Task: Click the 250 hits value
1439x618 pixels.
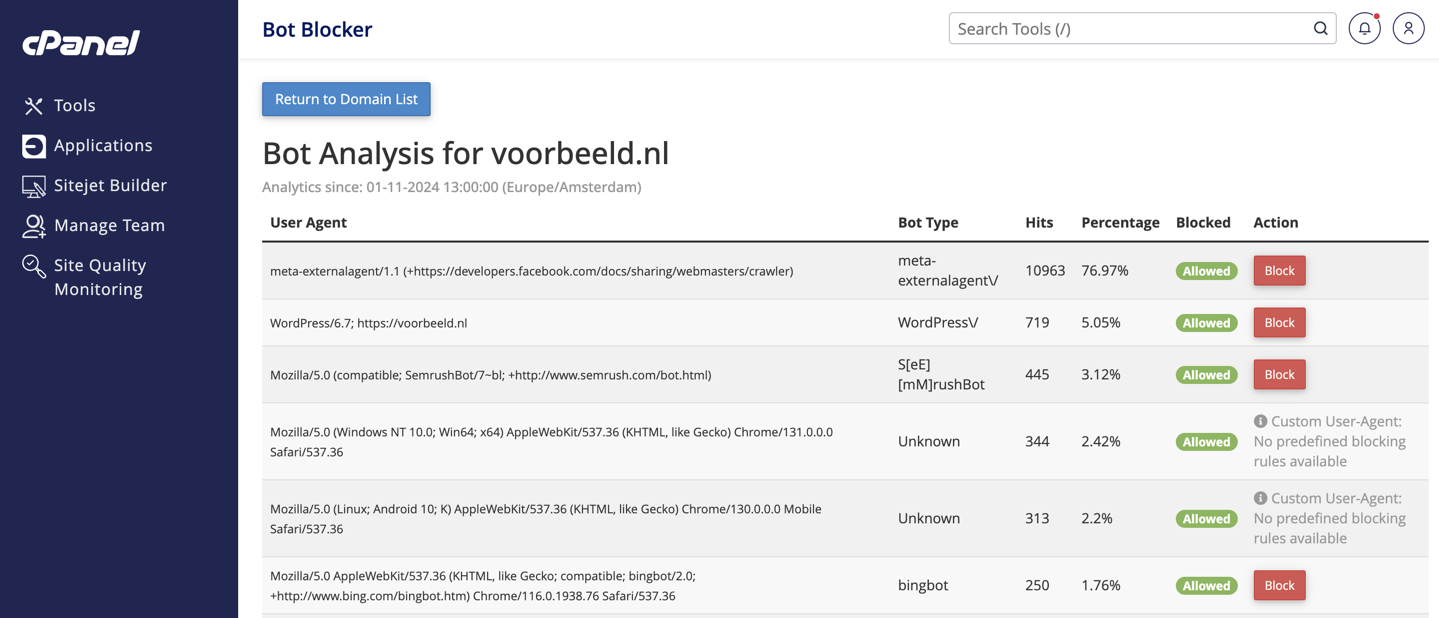Action: (x=1037, y=586)
